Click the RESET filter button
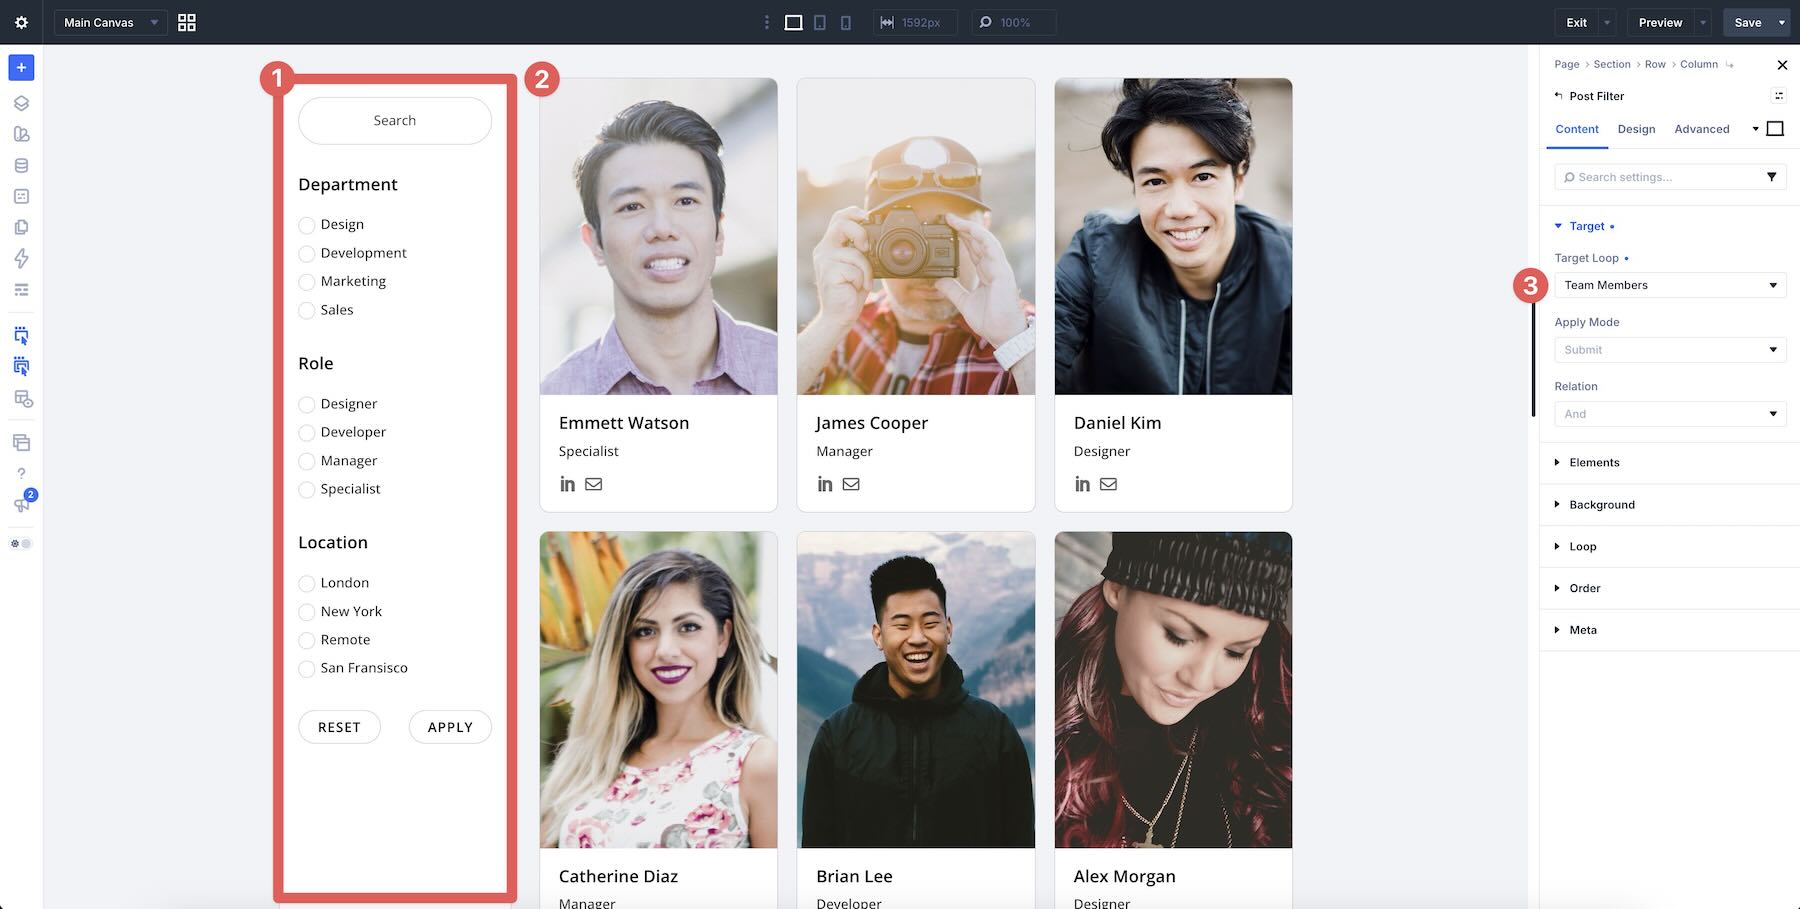Screen dimensions: 1800x909 [339, 727]
